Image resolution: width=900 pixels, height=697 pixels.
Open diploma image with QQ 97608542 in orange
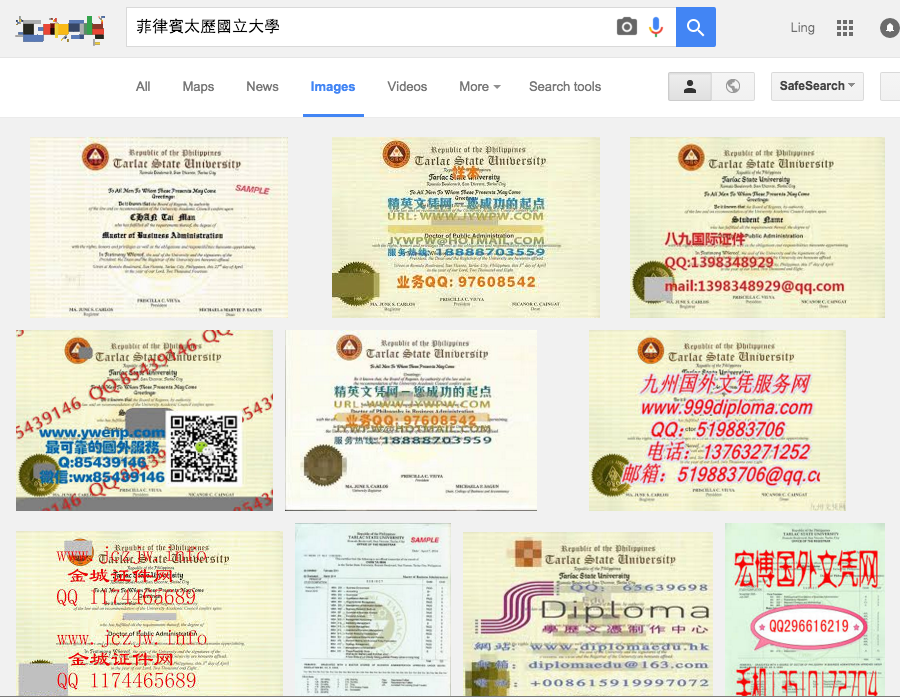tap(465, 227)
